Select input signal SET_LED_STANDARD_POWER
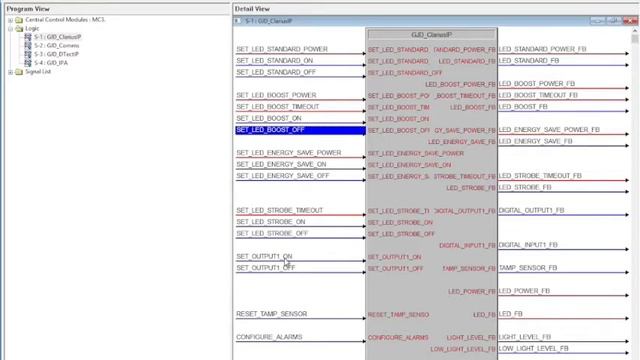640x360 pixels. [282, 49]
